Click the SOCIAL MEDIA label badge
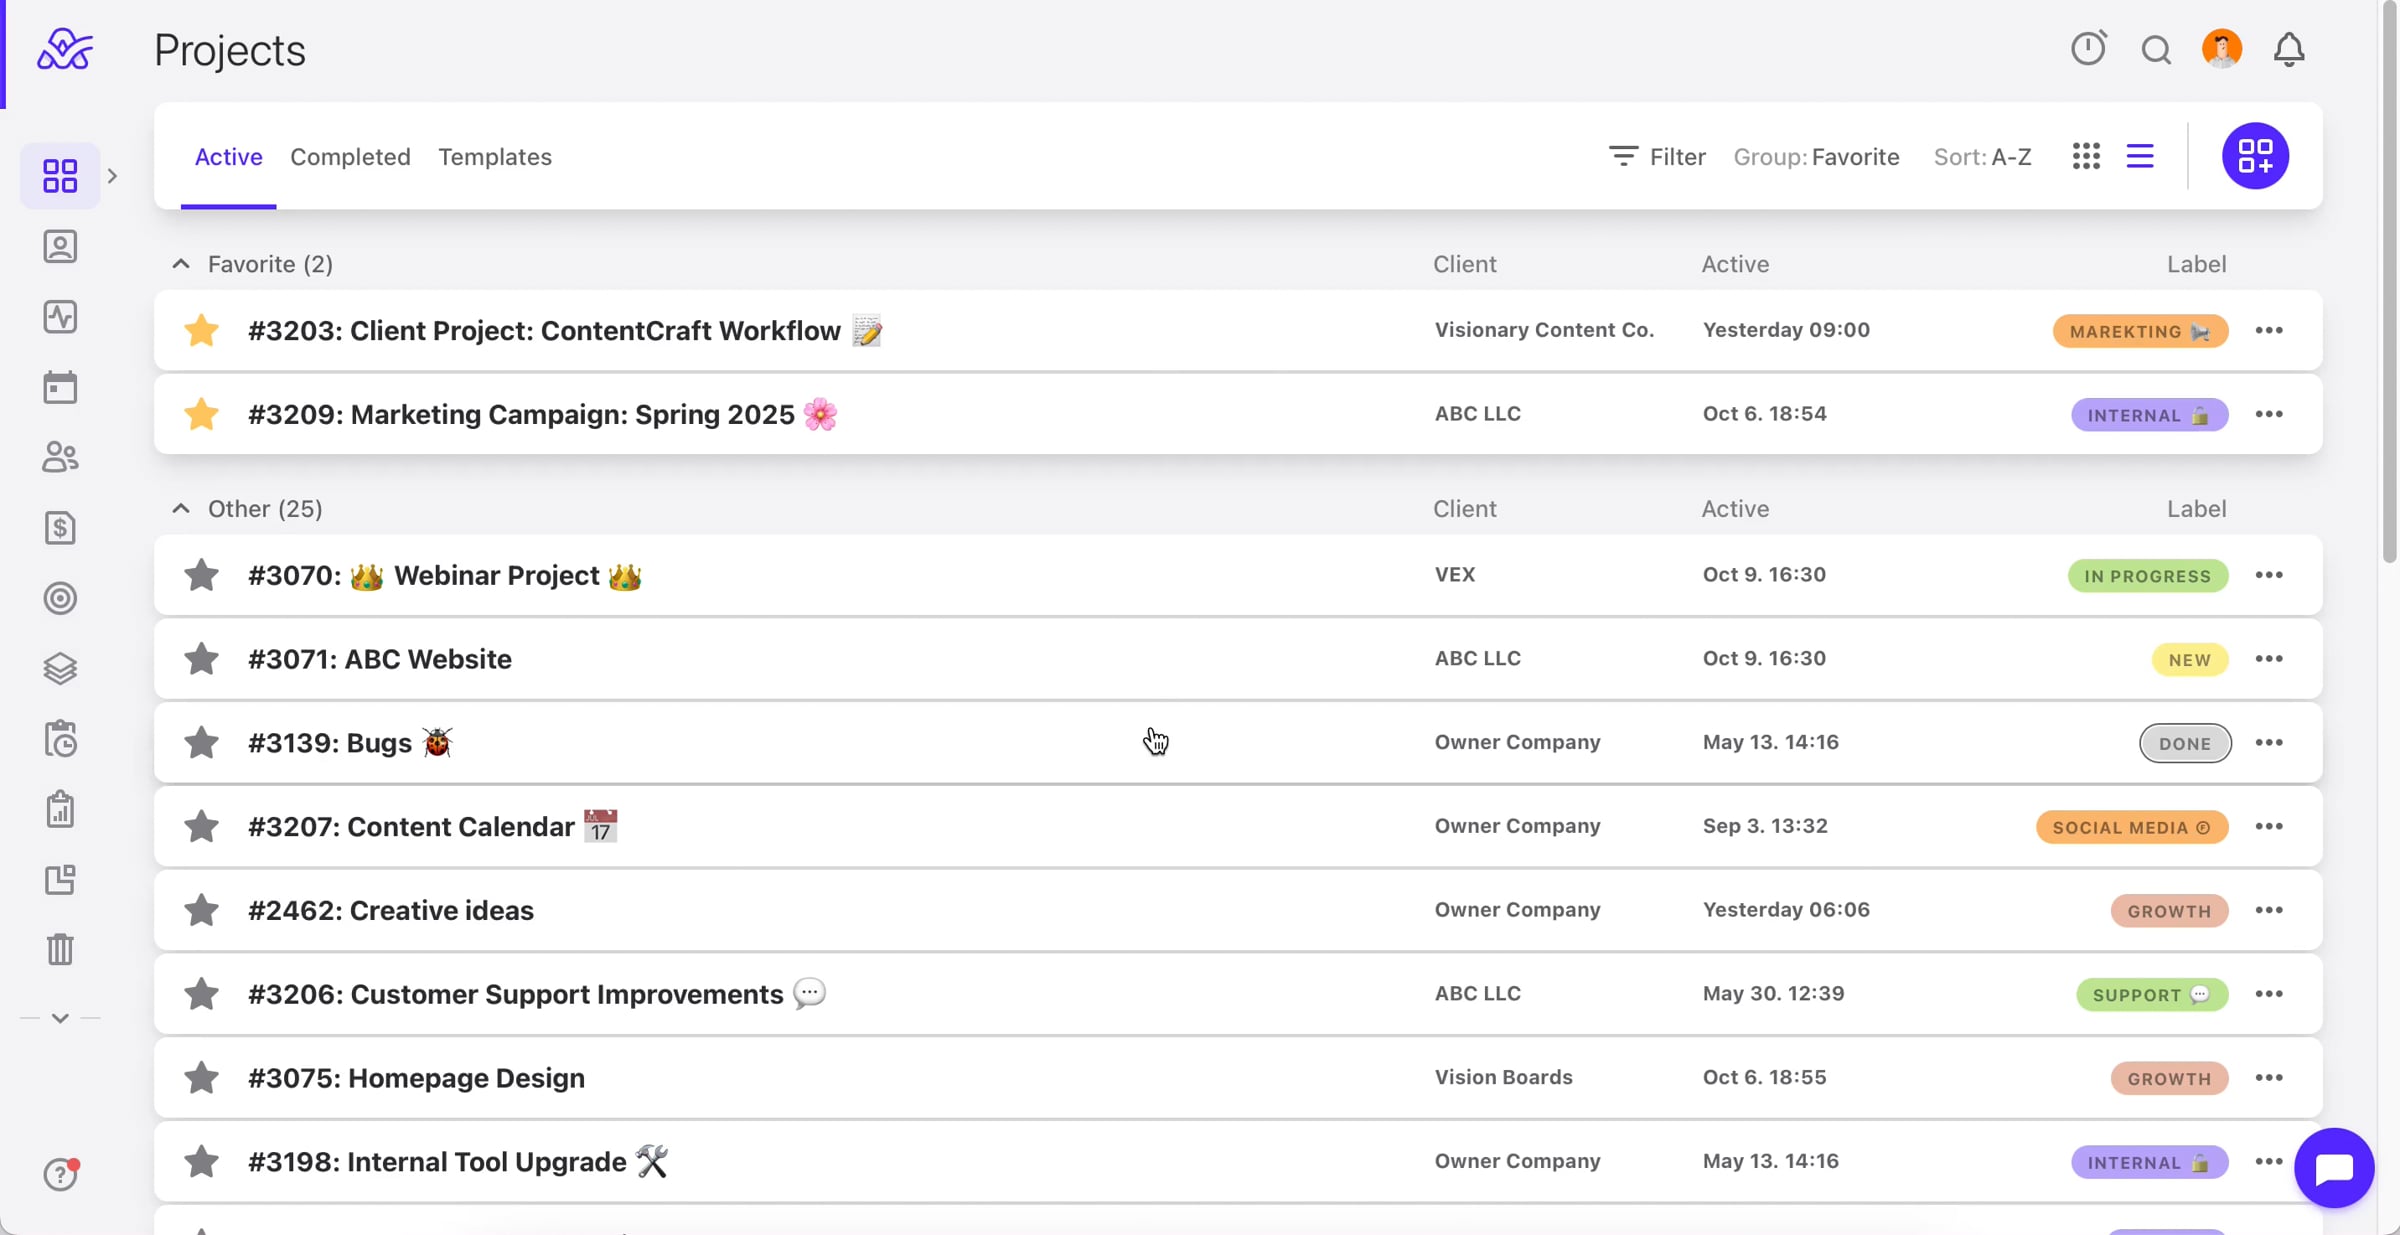Viewport: 2400px width, 1235px height. pyautogui.click(x=2132, y=827)
